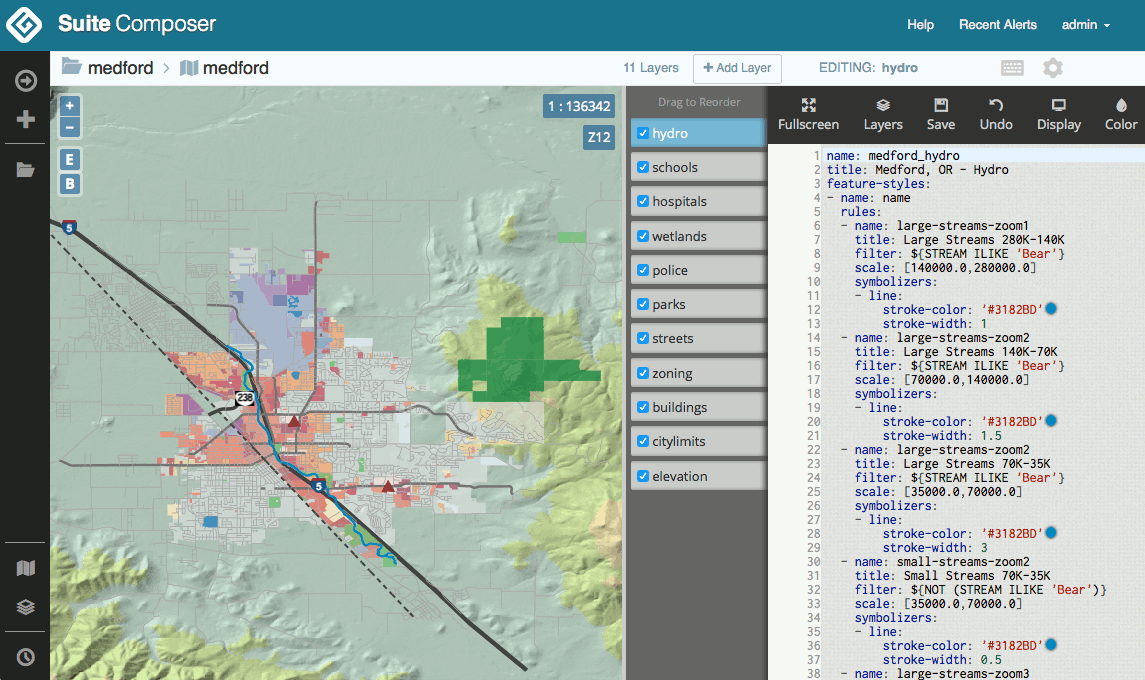
Task: Toggle visibility of the wetlands layer
Action: pos(643,237)
